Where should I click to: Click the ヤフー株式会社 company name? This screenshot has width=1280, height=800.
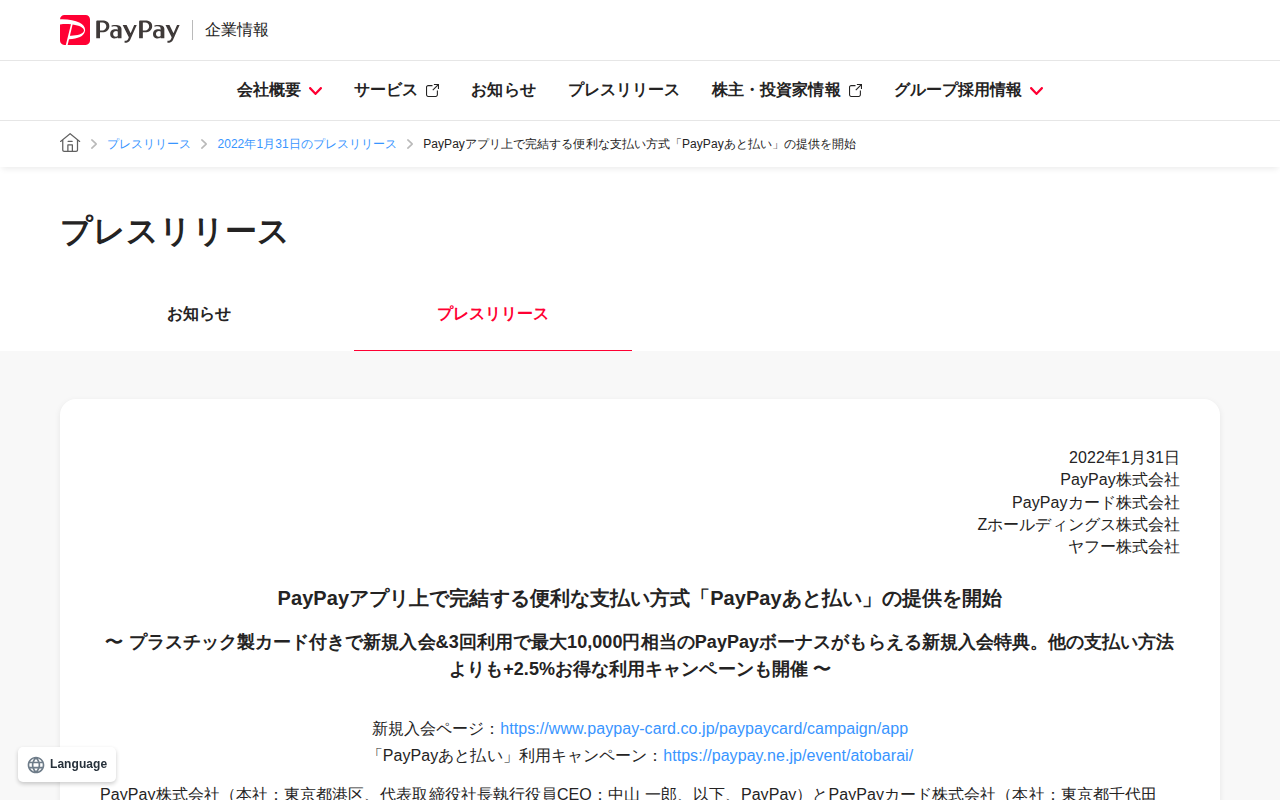click(x=1124, y=547)
